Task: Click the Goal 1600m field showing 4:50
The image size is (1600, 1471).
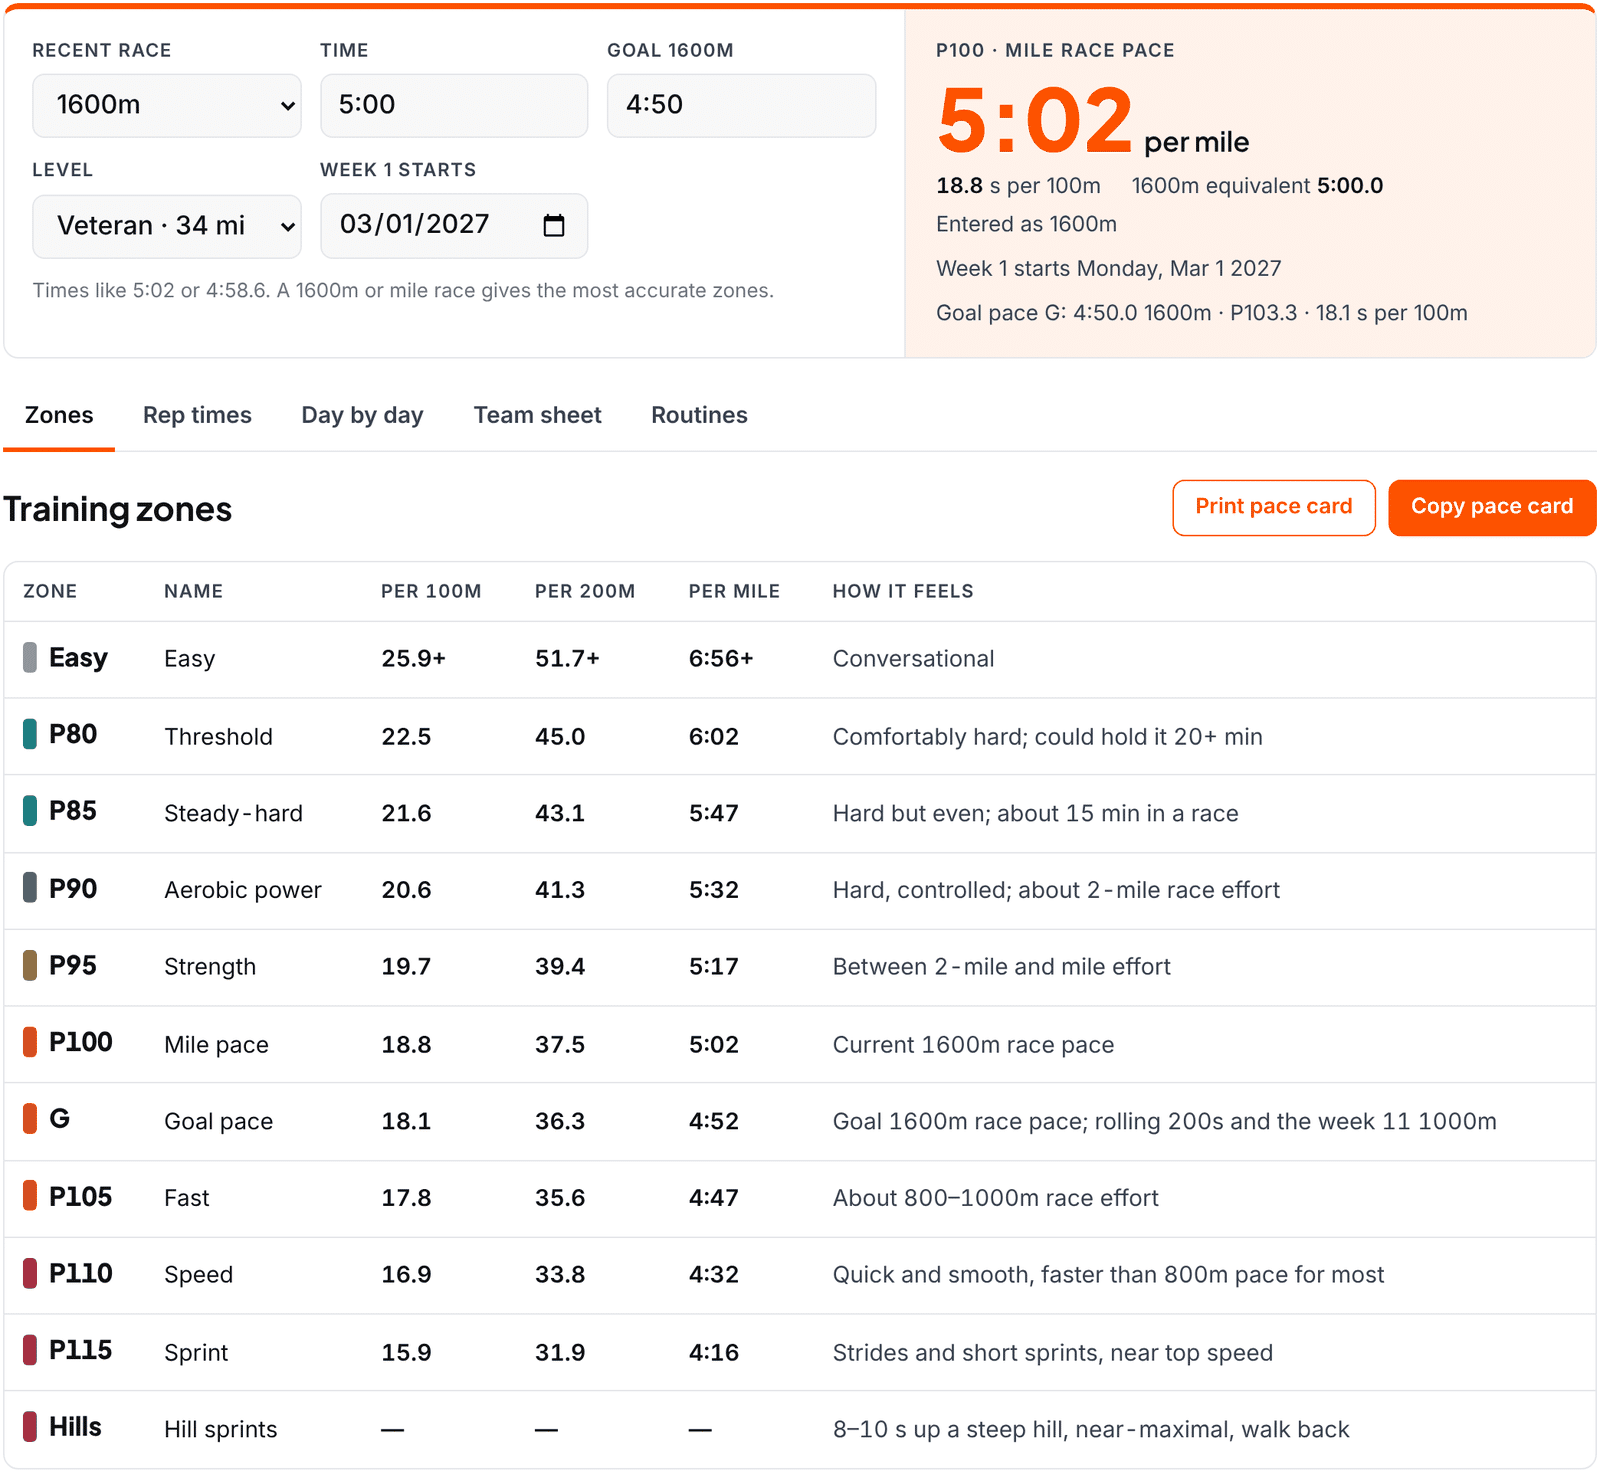Action: (741, 105)
